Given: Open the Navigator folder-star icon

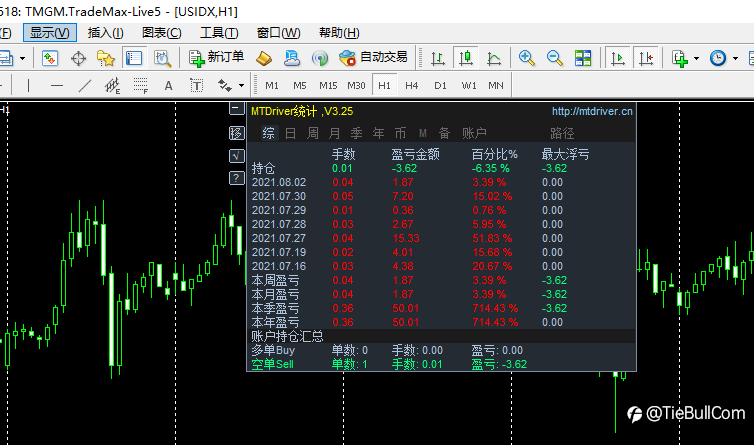Looking at the screenshot, I should (x=106, y=58).
